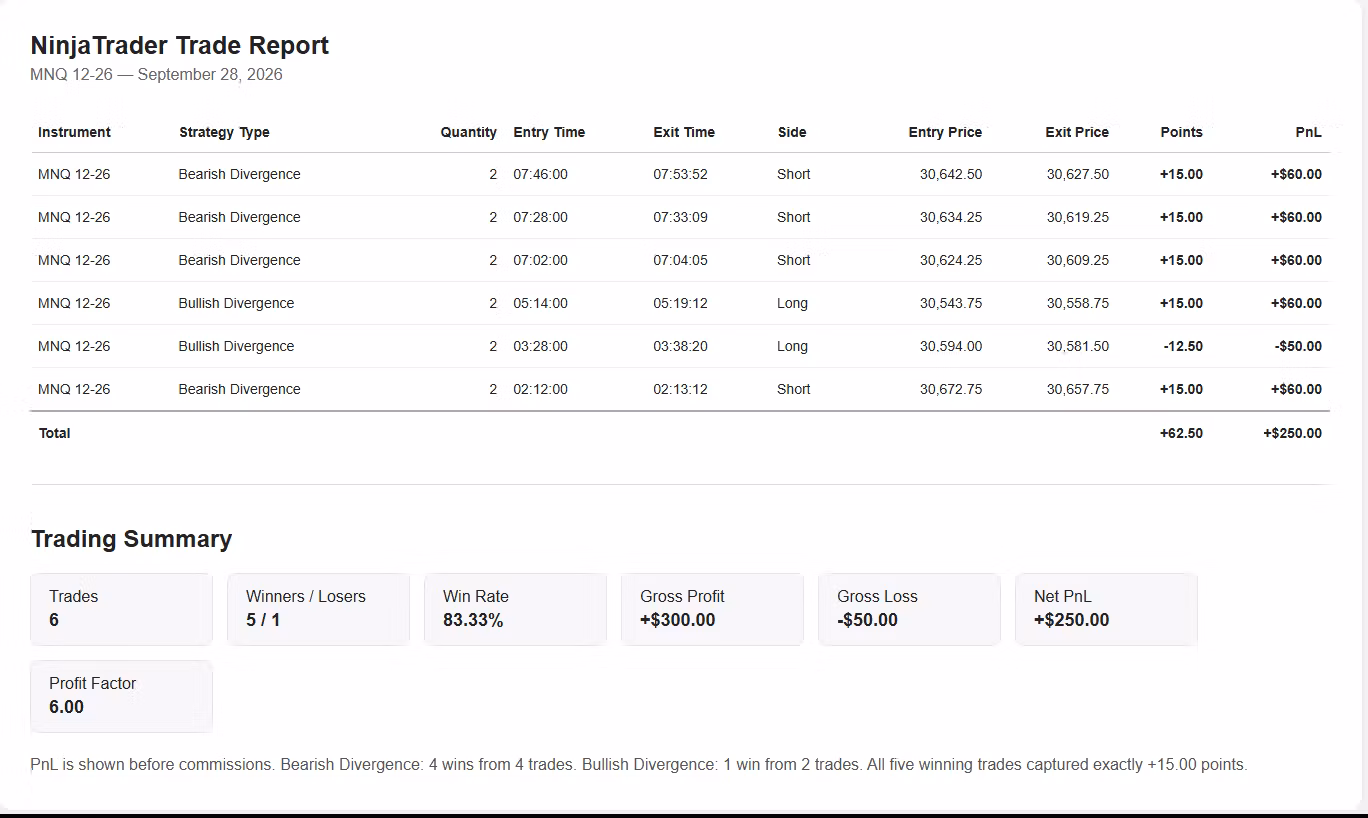The width and height of the screenshot is (1368, 818).
Task: Click the "Entry Time" column header
Action: [549, 132]
